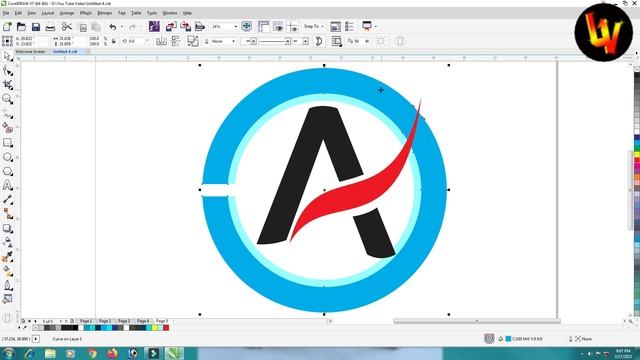Select the Parallel Dimension tool
Viewport: 640px width, 360px height.
[x=7, y=200]
